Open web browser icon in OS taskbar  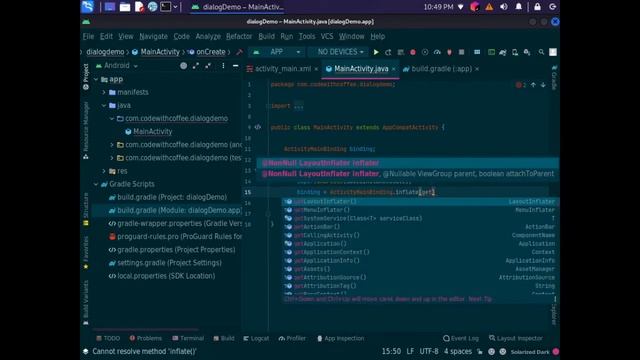pos(153,7)
